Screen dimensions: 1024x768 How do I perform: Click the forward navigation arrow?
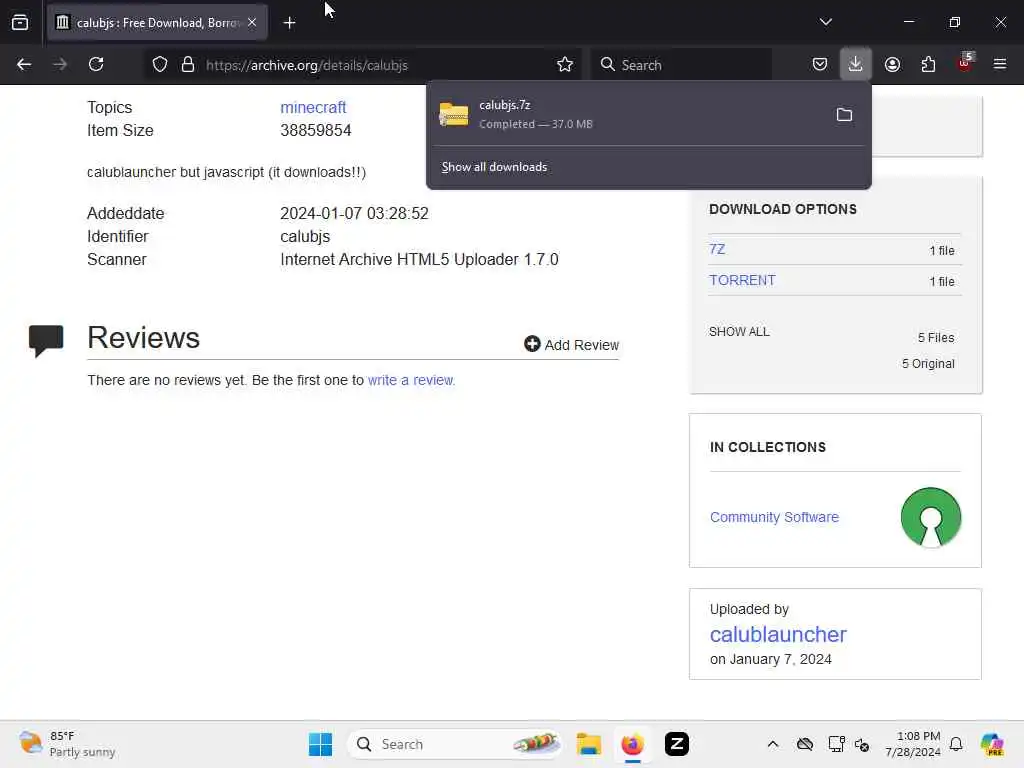click(60, 65)
